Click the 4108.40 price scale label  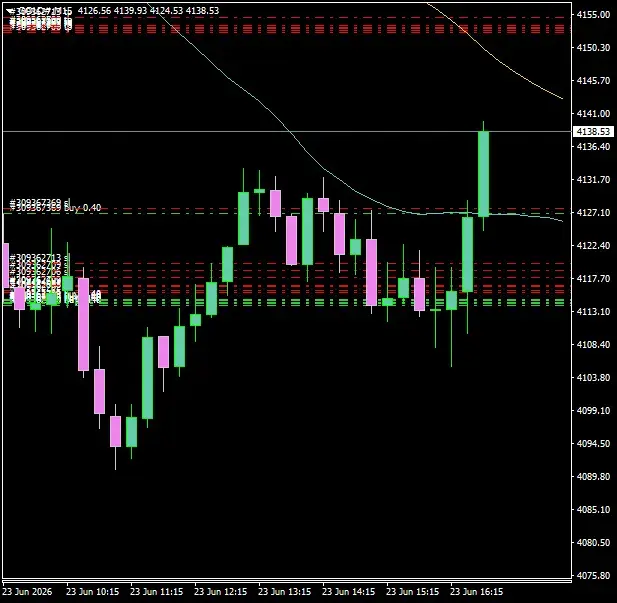tap(593, 345)
